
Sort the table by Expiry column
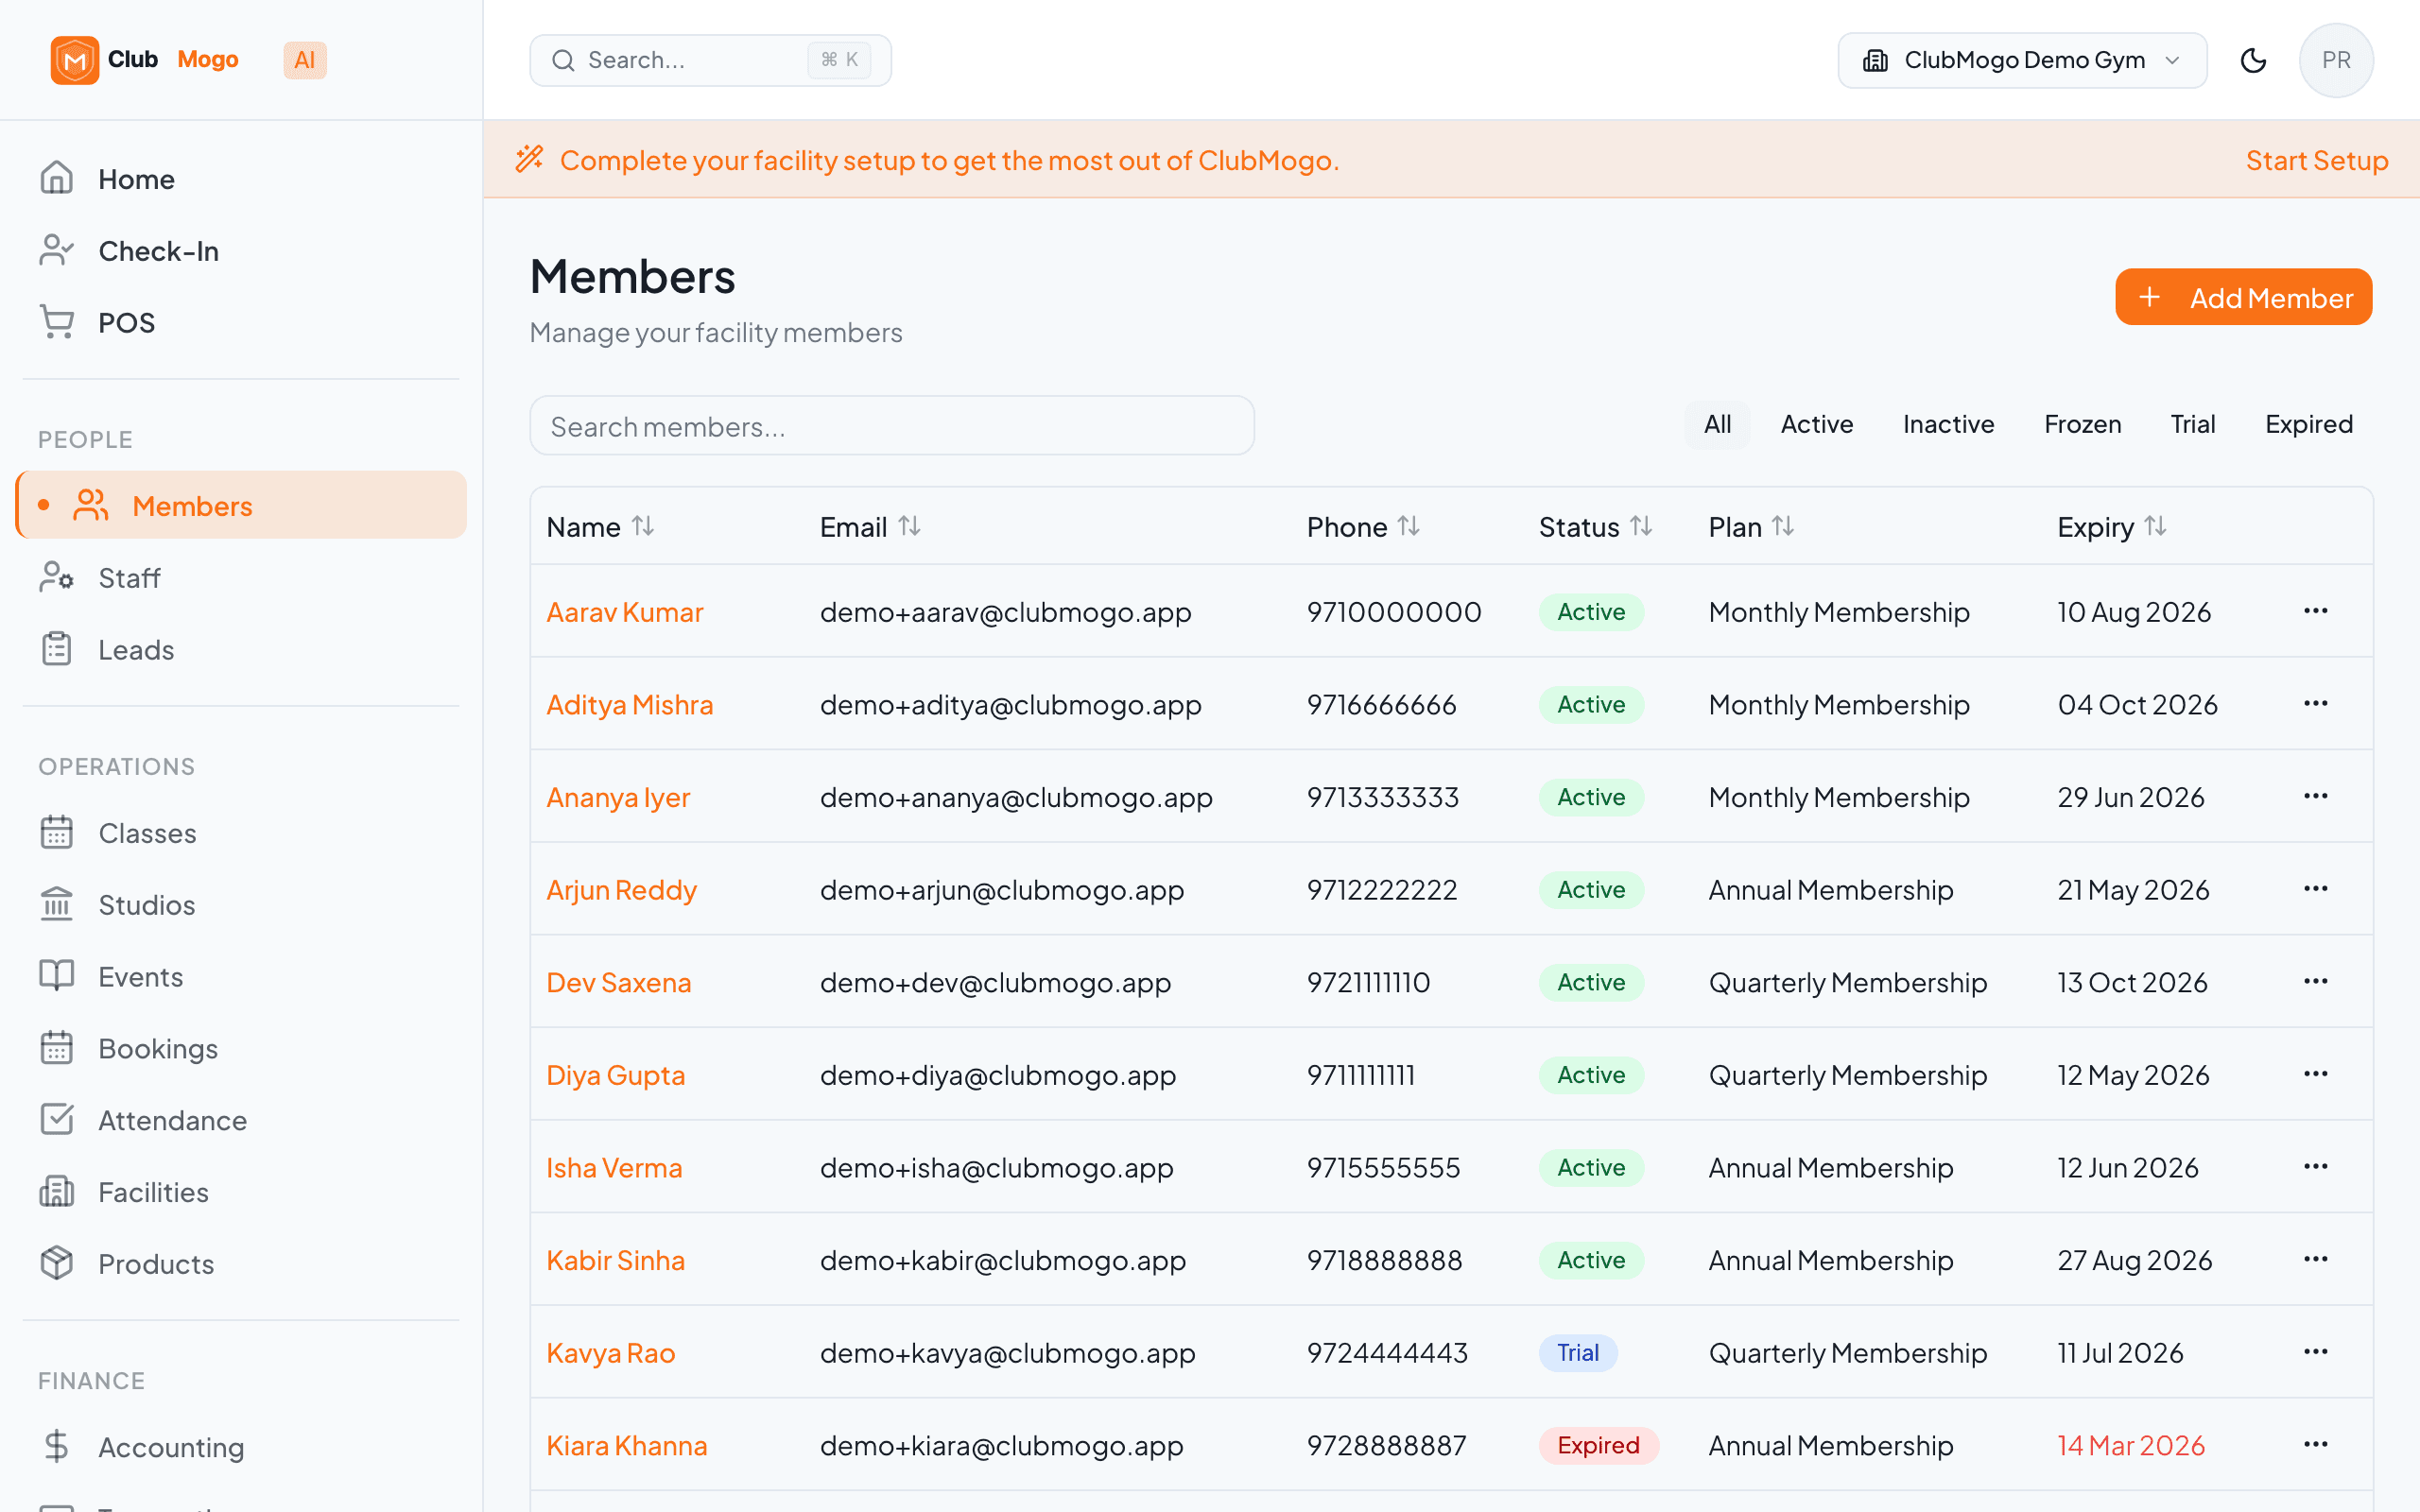tap(2112, 526)
